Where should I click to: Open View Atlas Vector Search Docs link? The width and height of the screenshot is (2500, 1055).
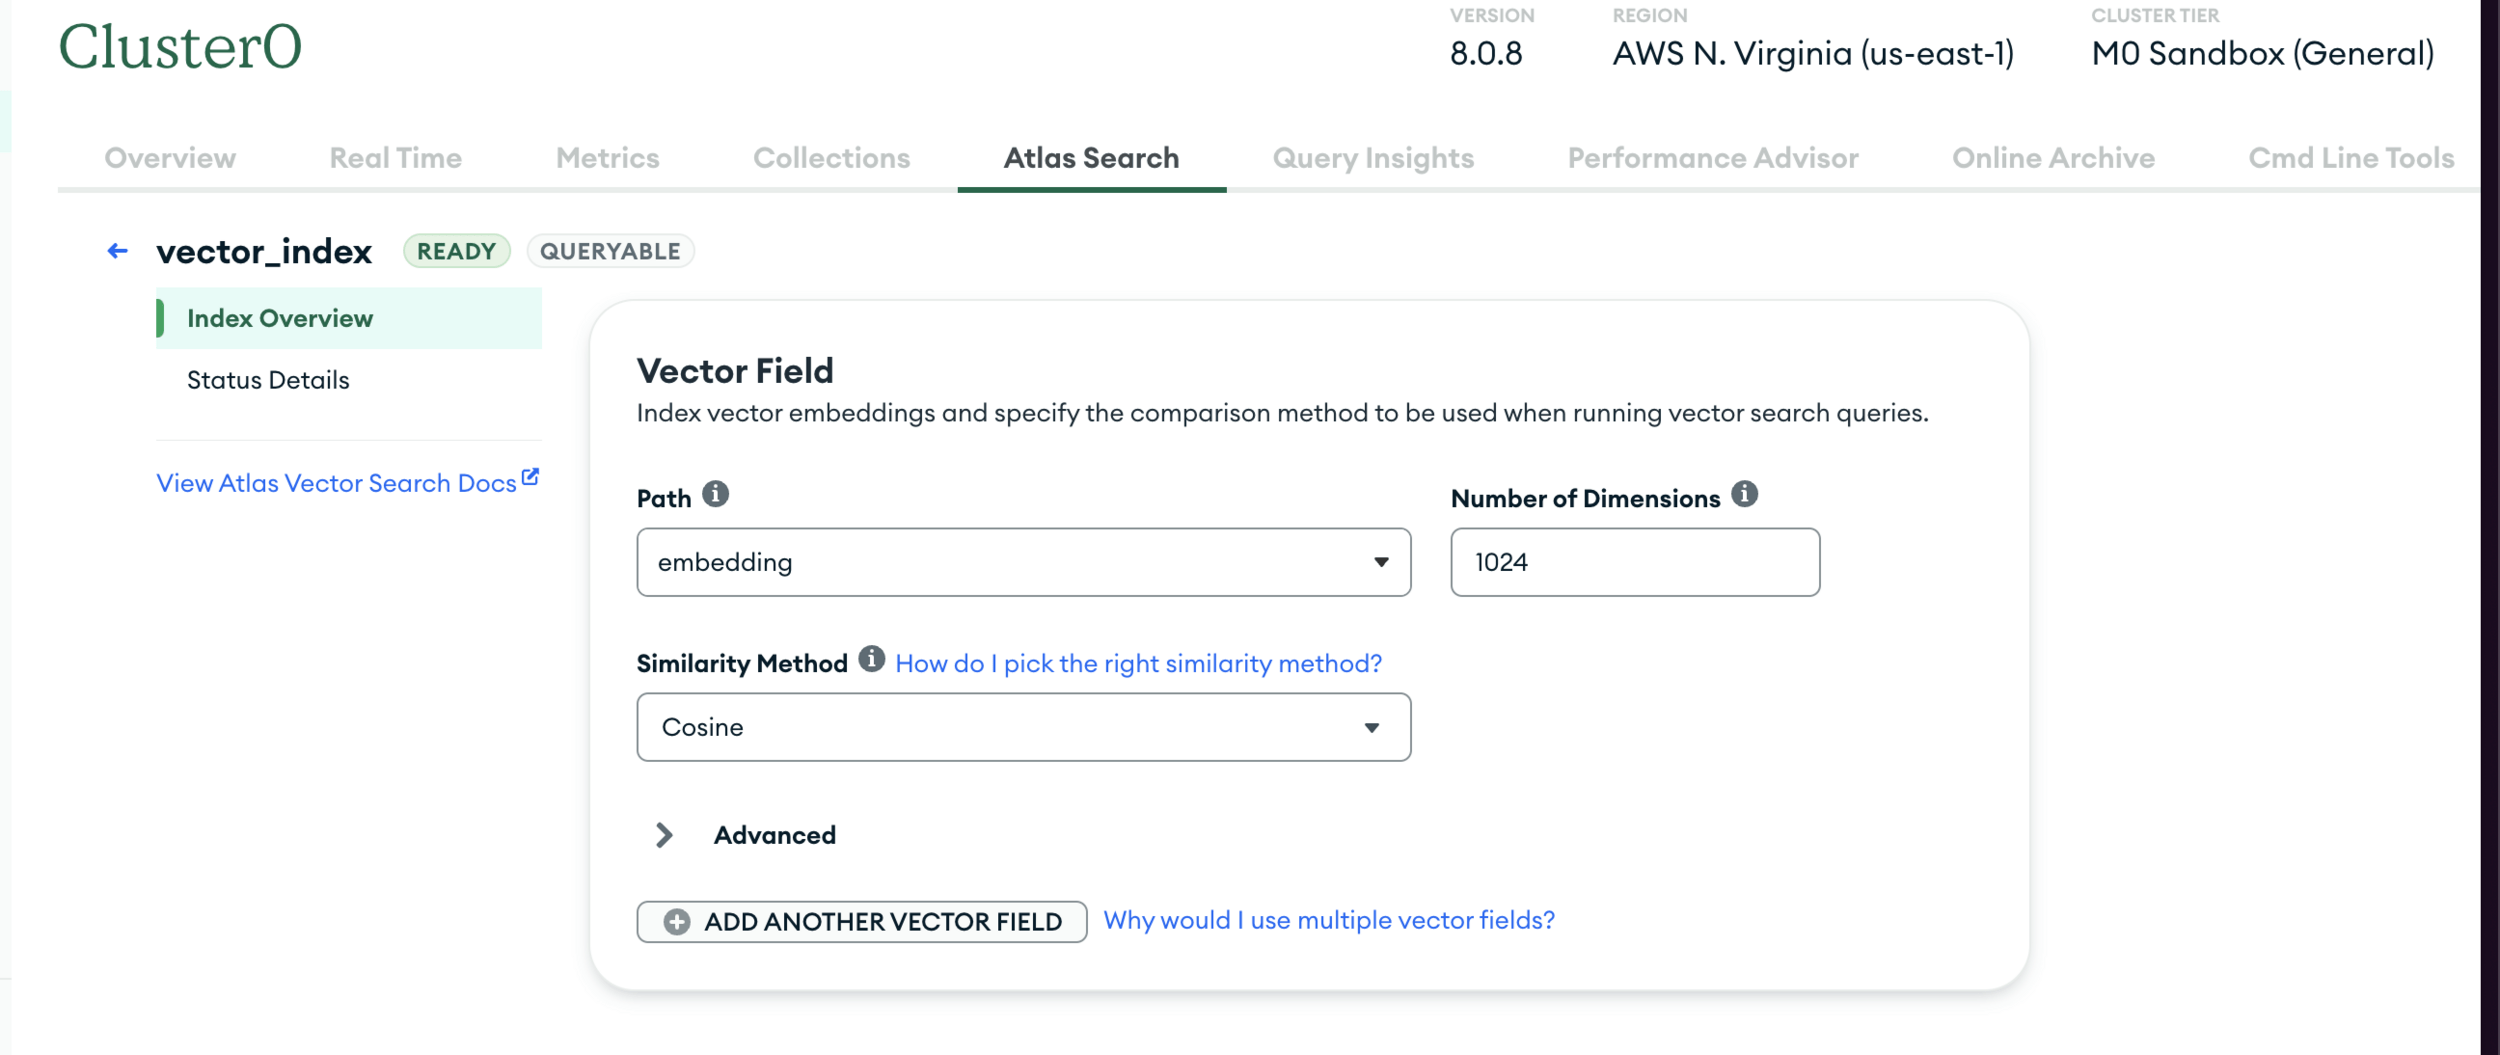pyautogui.click(x=336, y=483)
